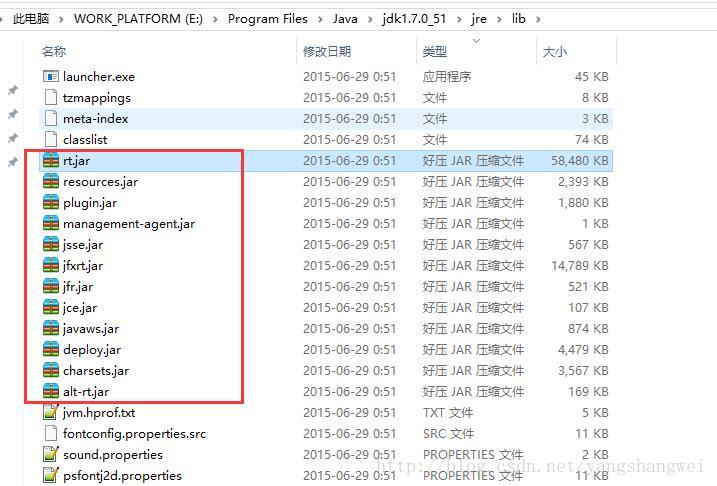Open the chevron after 此电脑 in address bar
The image size is (717, 486).
[61, 19]
